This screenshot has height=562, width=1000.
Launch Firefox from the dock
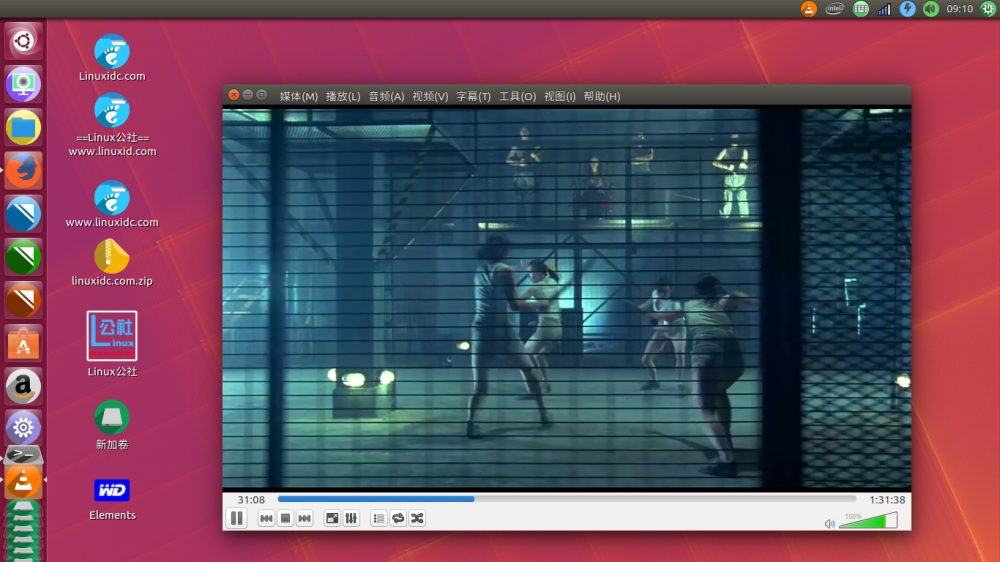click(x=23, y=170)
